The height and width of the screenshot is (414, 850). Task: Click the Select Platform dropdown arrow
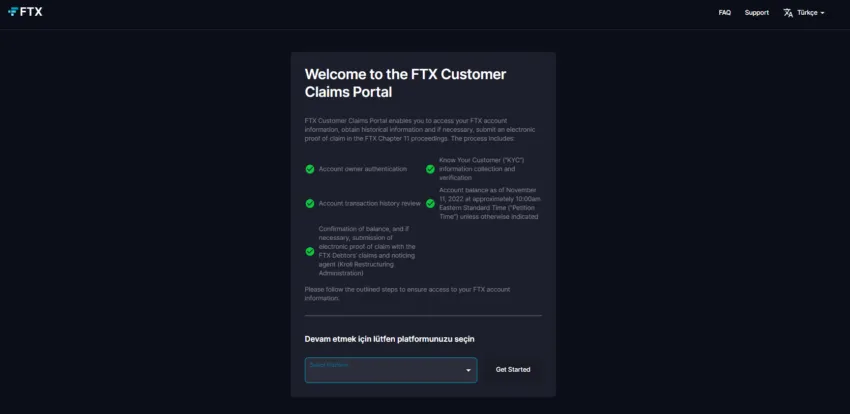468,371
